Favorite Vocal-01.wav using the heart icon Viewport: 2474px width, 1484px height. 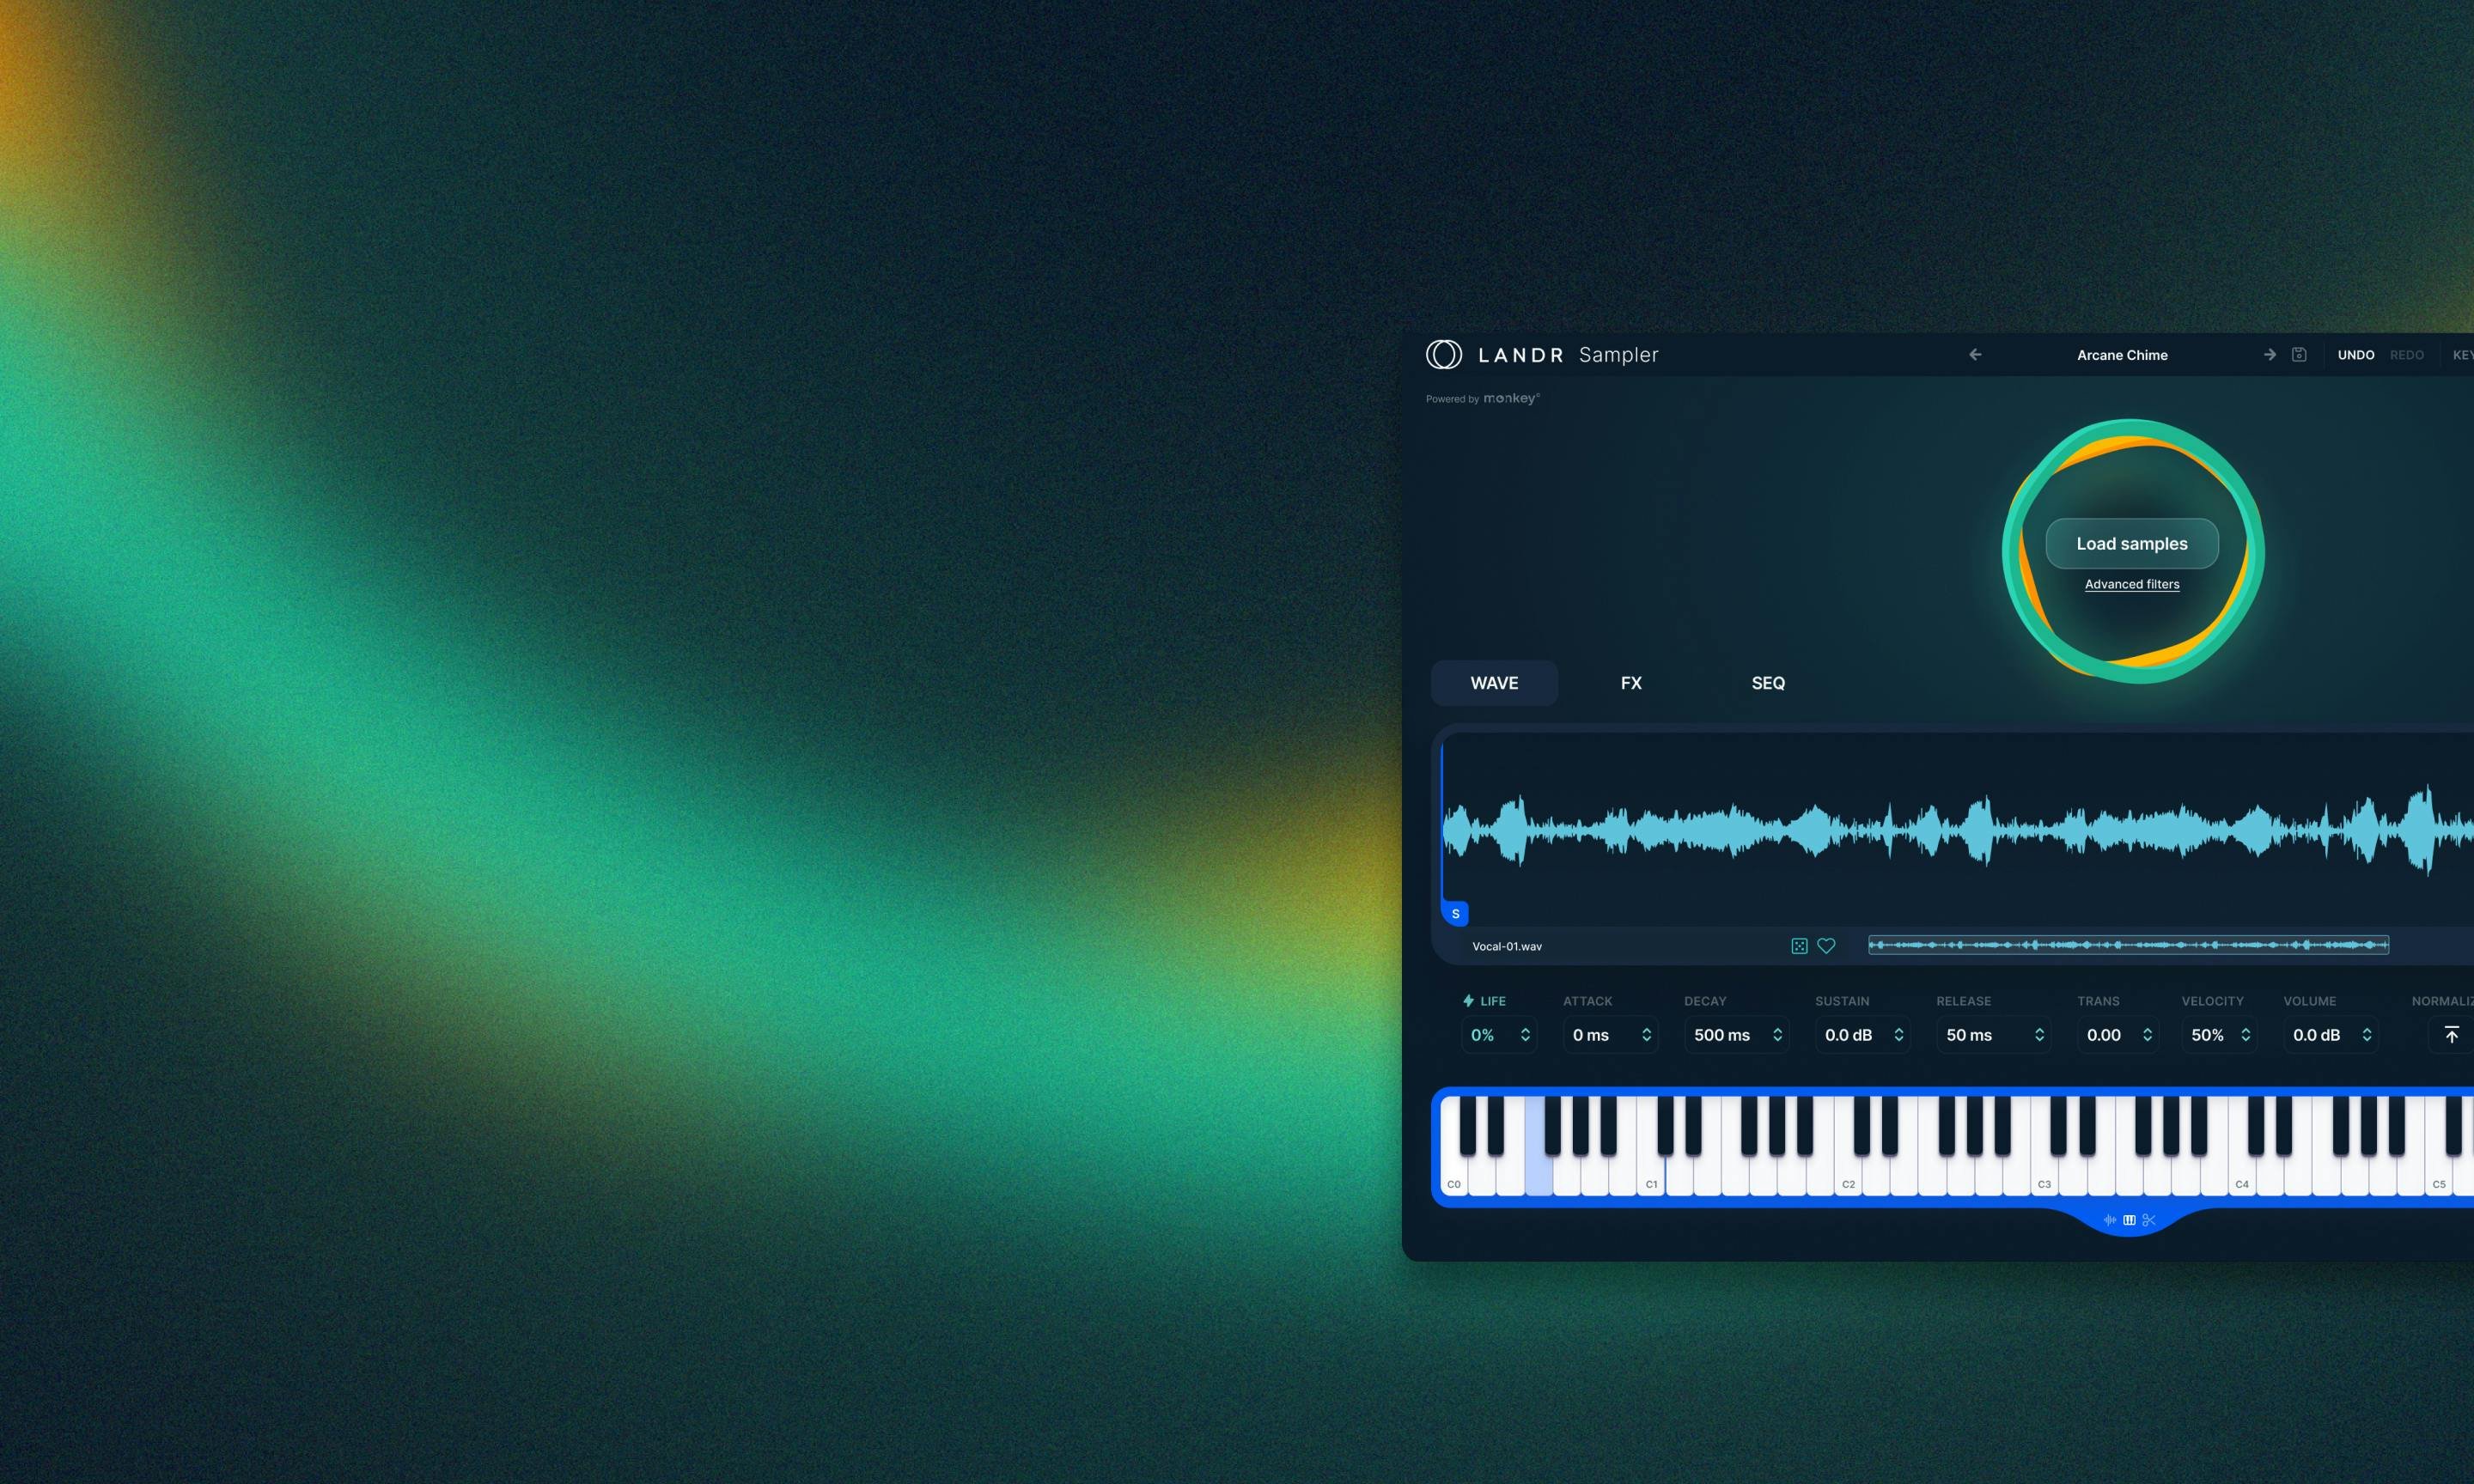click(x=1827, y=945)
